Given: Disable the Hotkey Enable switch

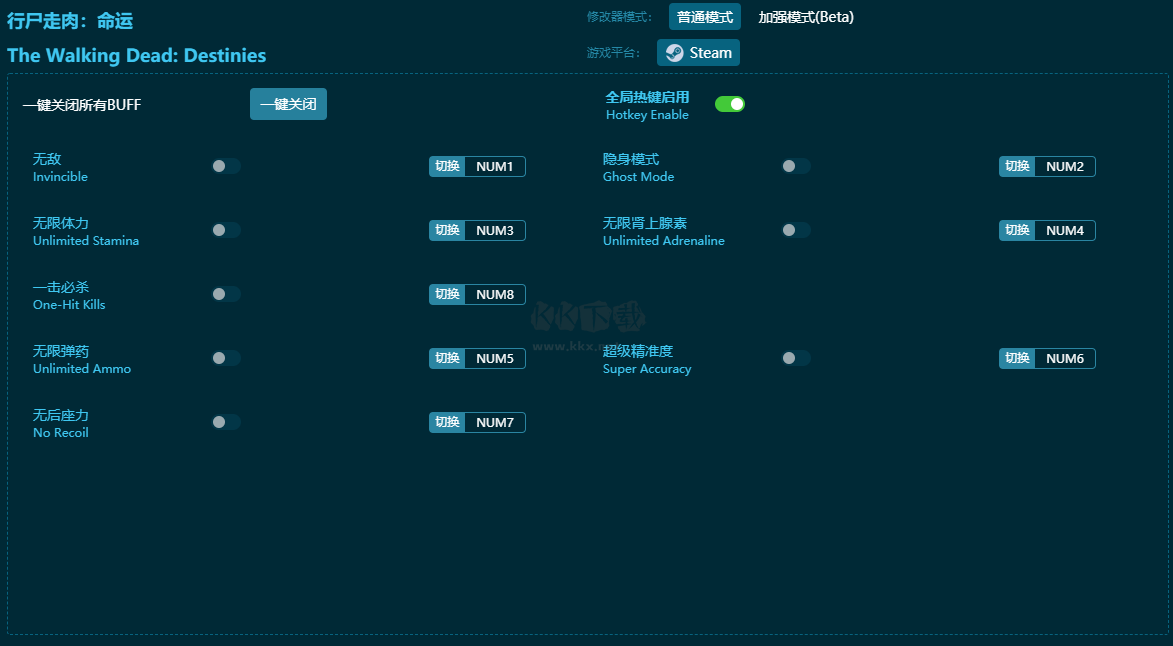Looking at the screenshot, I should 729,104.
